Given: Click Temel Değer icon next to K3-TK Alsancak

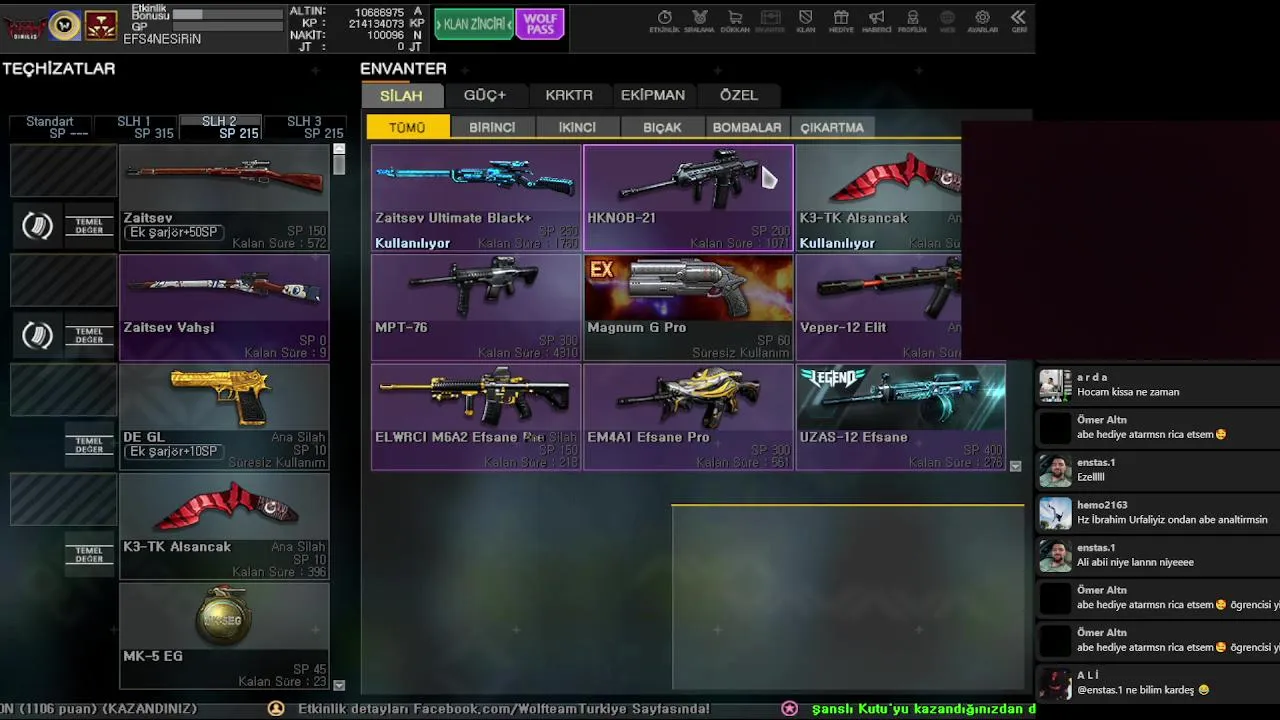Looking at the screenshot, I should pos(89,554).
